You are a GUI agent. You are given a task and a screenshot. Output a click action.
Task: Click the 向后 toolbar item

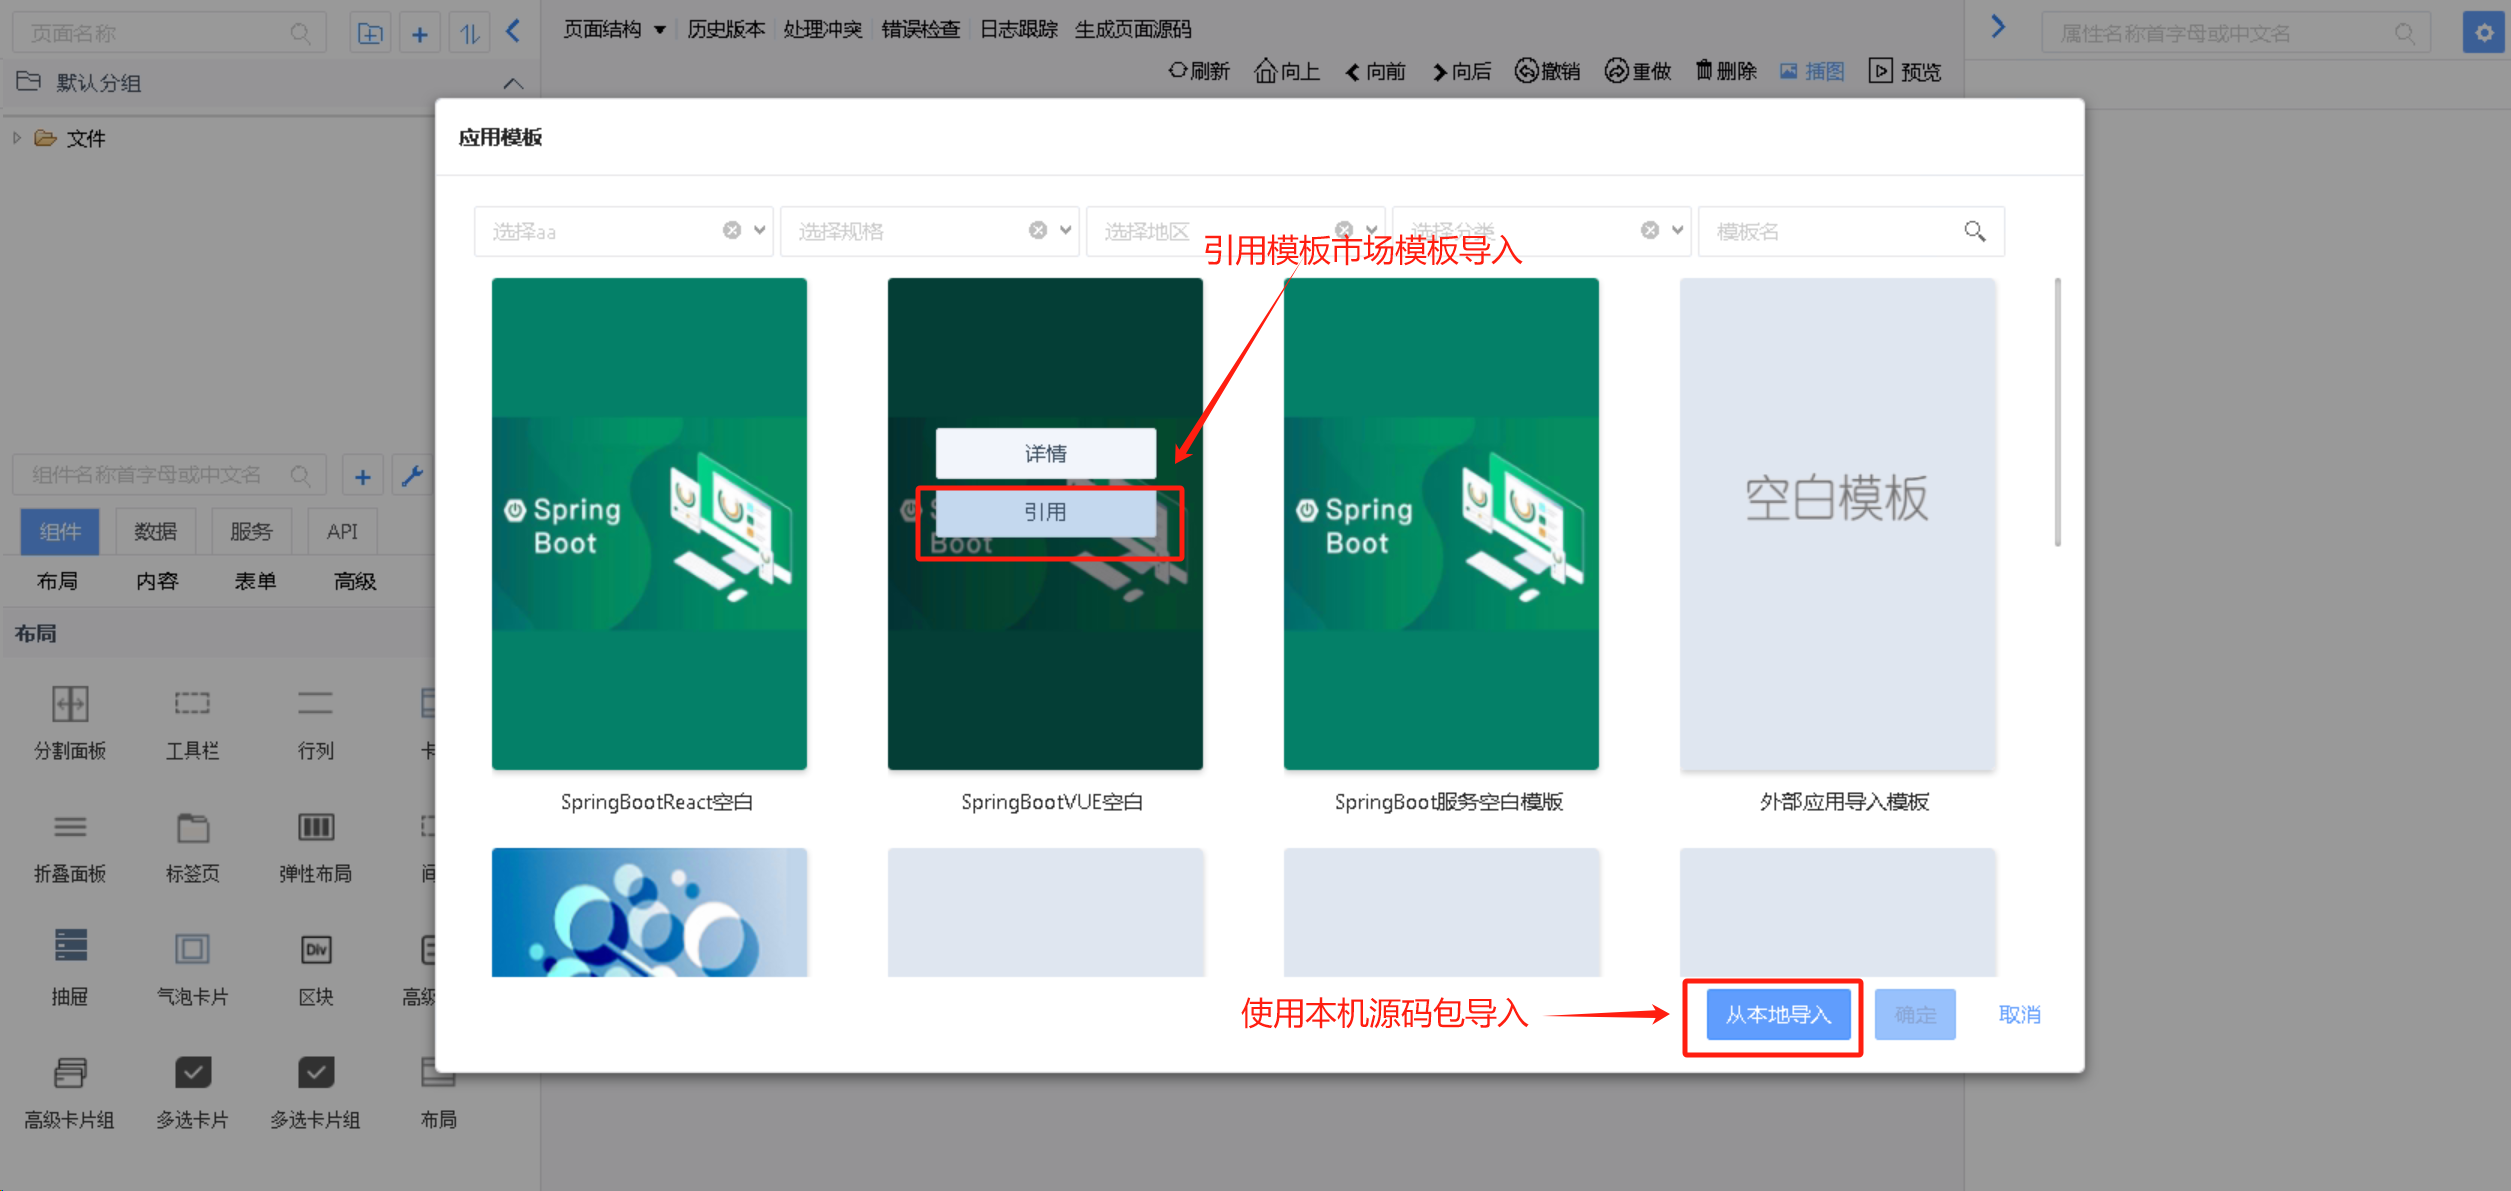pos(1461,71)
